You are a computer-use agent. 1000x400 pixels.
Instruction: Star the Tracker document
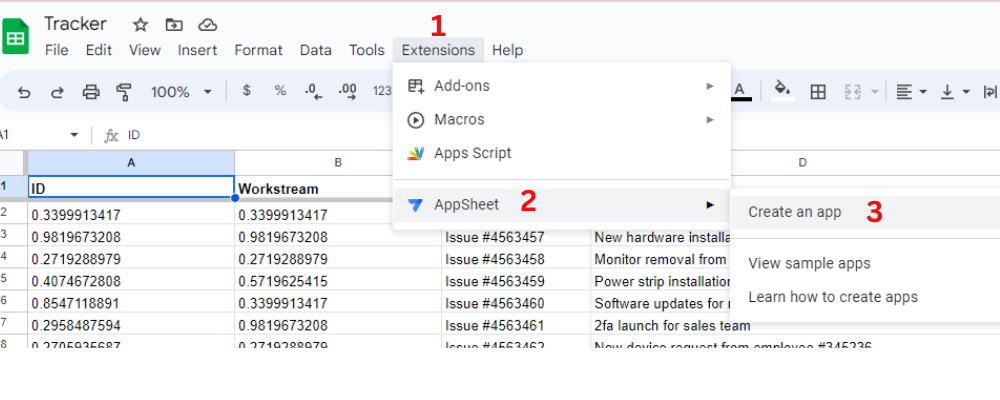click(x=140, y=25)
